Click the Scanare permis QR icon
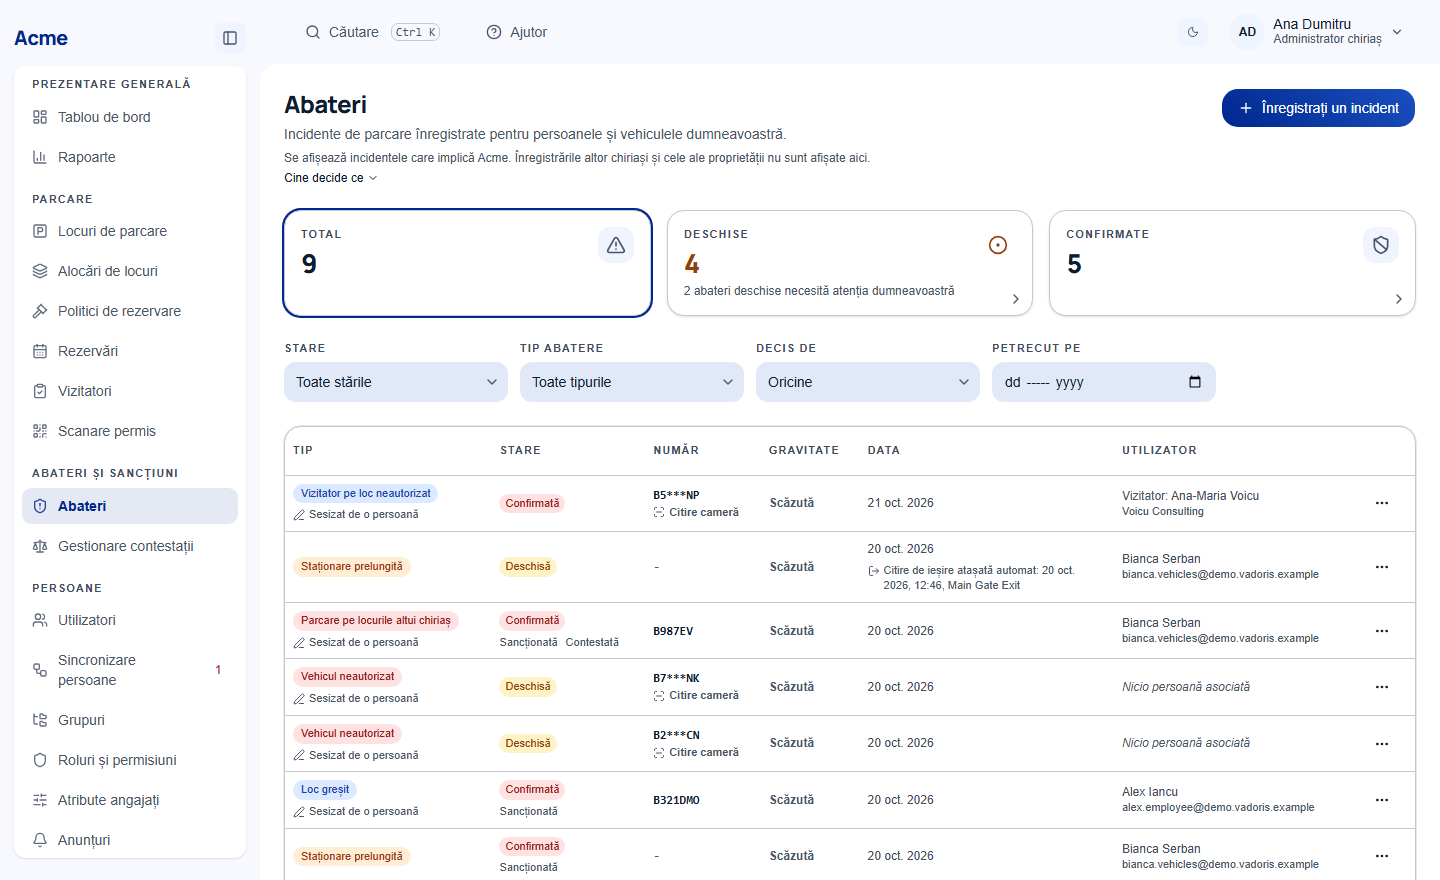Image resolution: width=1440 pixels, height=880 pixels. coord(40,431)
